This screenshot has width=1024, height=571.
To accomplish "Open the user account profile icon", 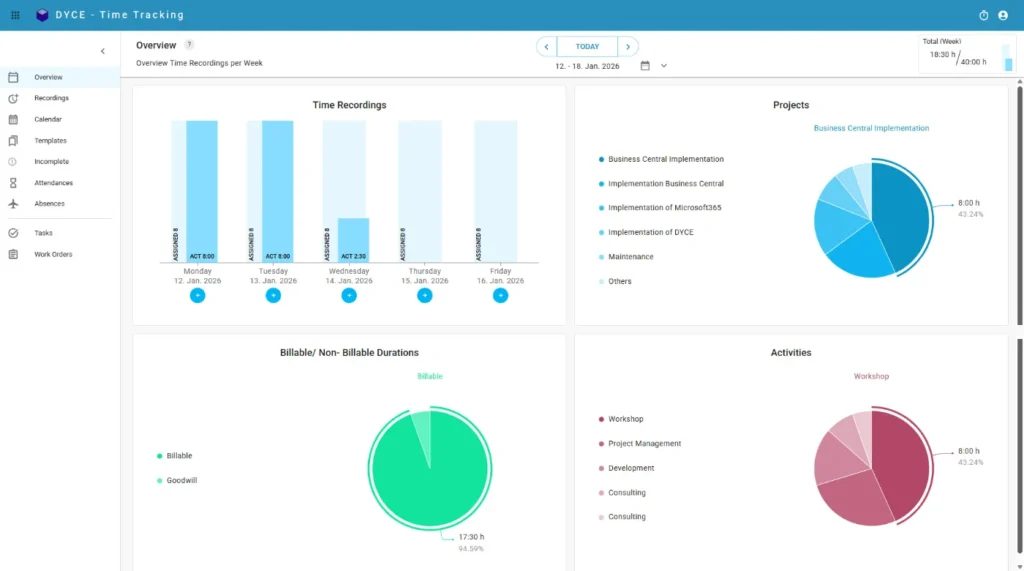I will click(1003, 15).
